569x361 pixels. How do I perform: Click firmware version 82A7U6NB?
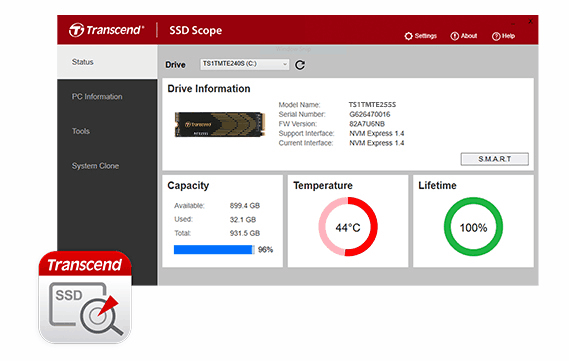(367, 124)
